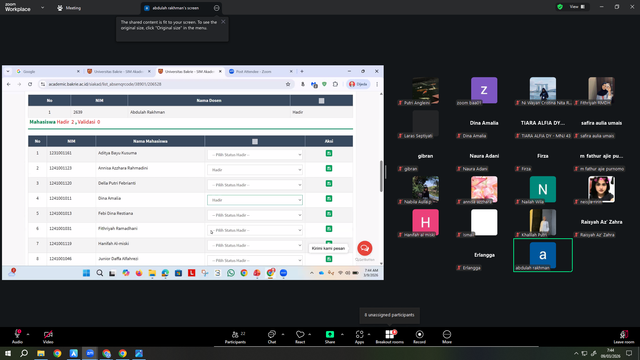The image size is (640, 360).
Task: Click the red chat bubble support button
Action: click(364, 248)
